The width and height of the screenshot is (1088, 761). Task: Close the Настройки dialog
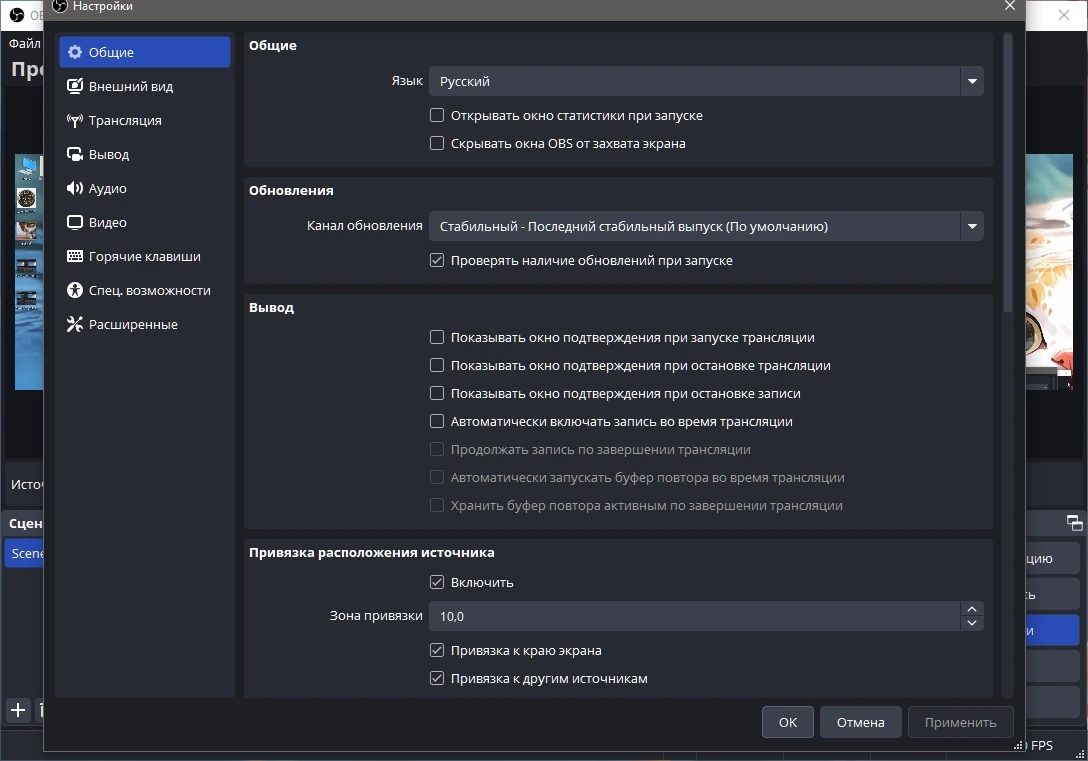tap(1010, 6)
